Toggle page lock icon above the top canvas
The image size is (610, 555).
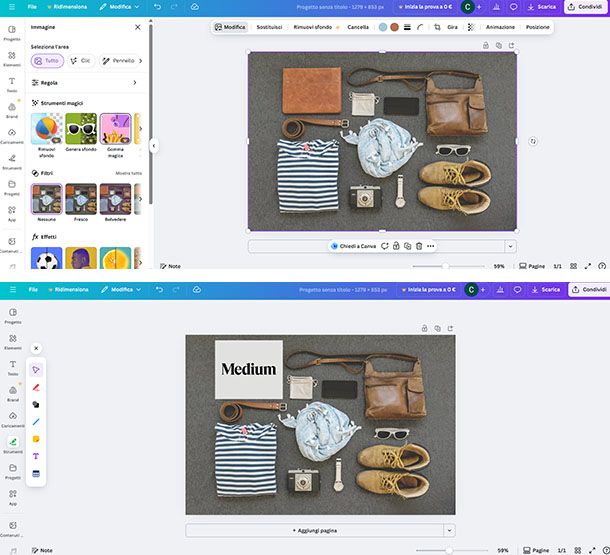pyautogui.click(x=486, y=46)
